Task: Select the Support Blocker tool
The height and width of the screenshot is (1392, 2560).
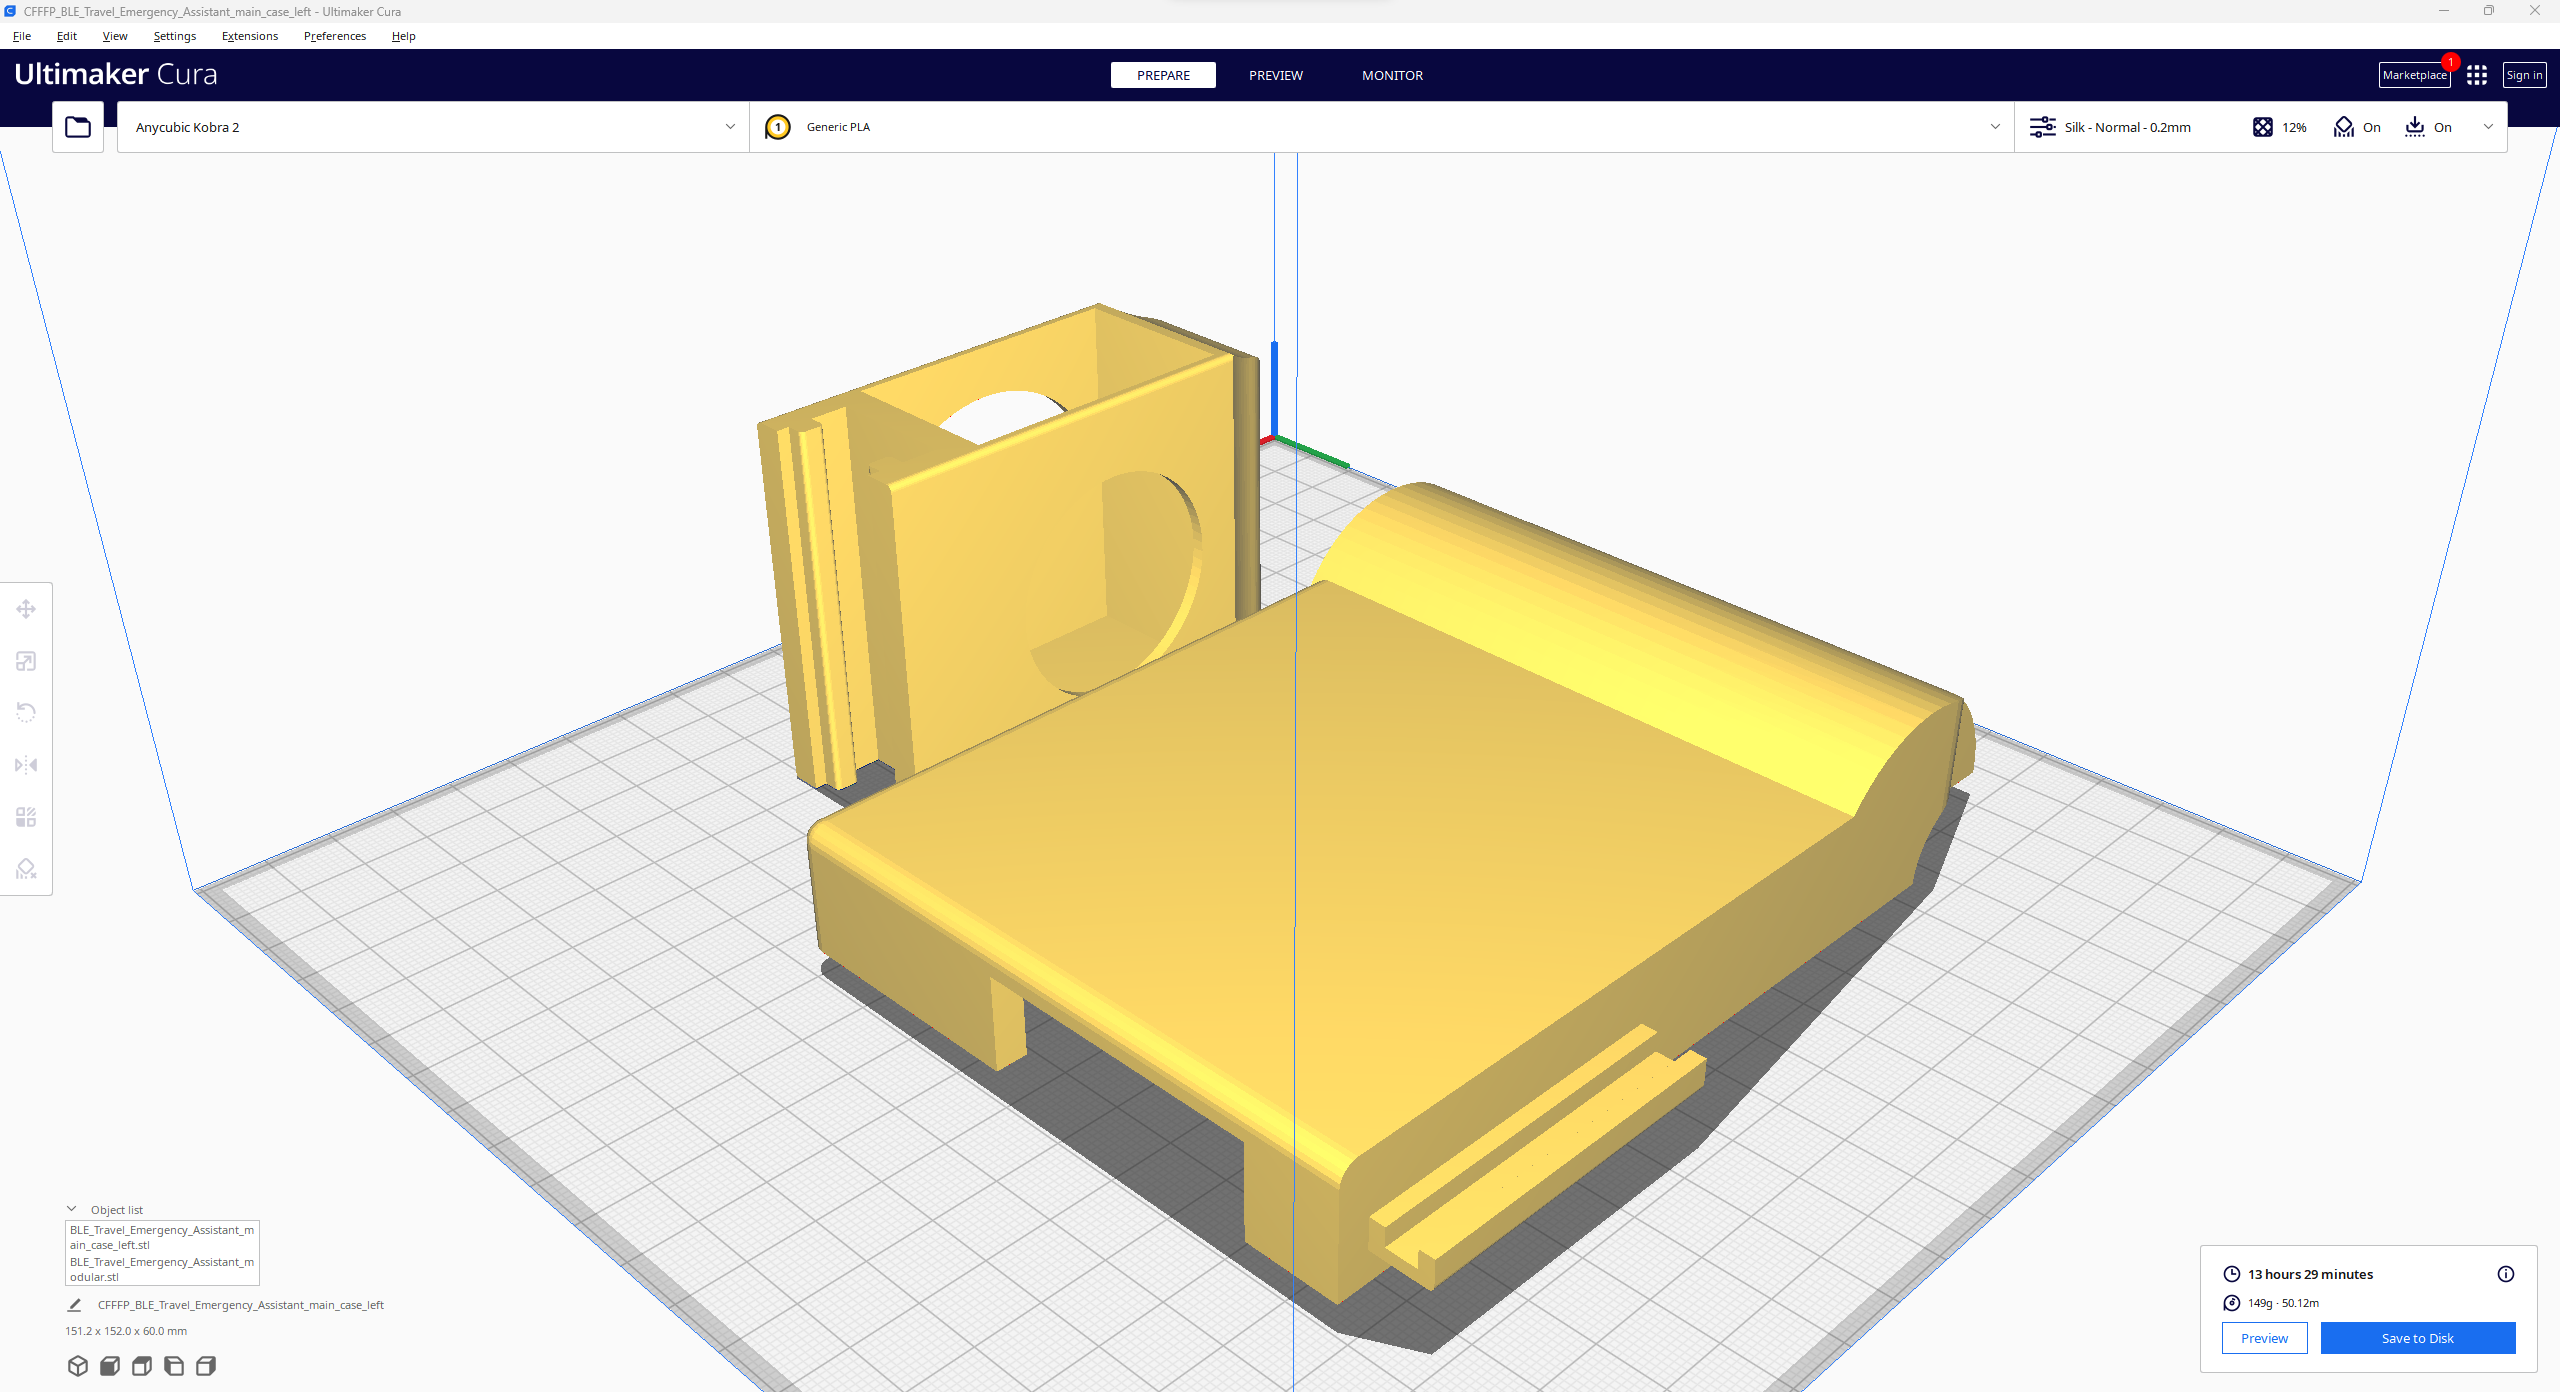Action: [x=26, y=869]
